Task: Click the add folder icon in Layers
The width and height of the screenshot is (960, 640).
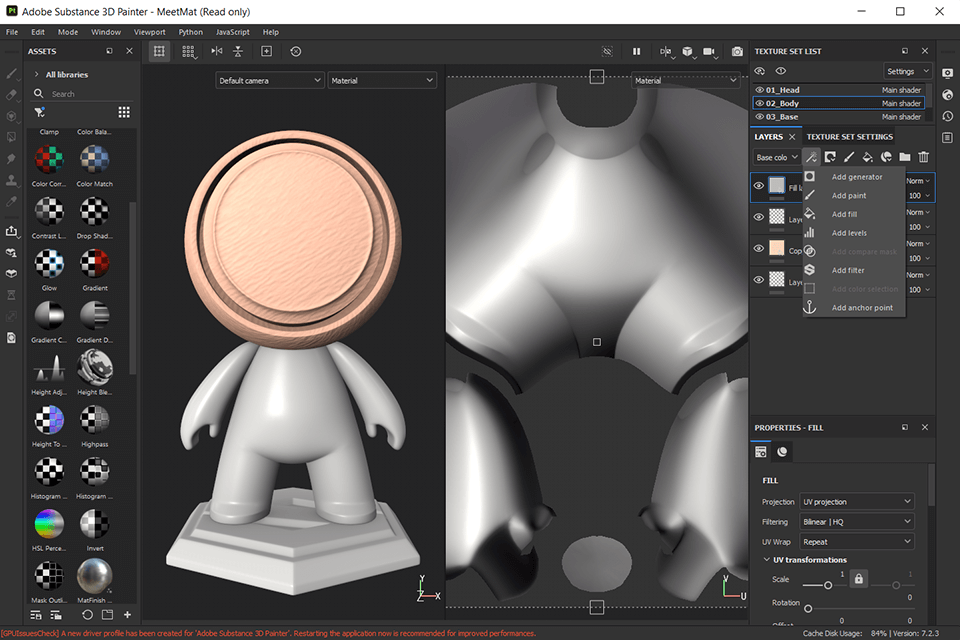Action: point(905,157)
